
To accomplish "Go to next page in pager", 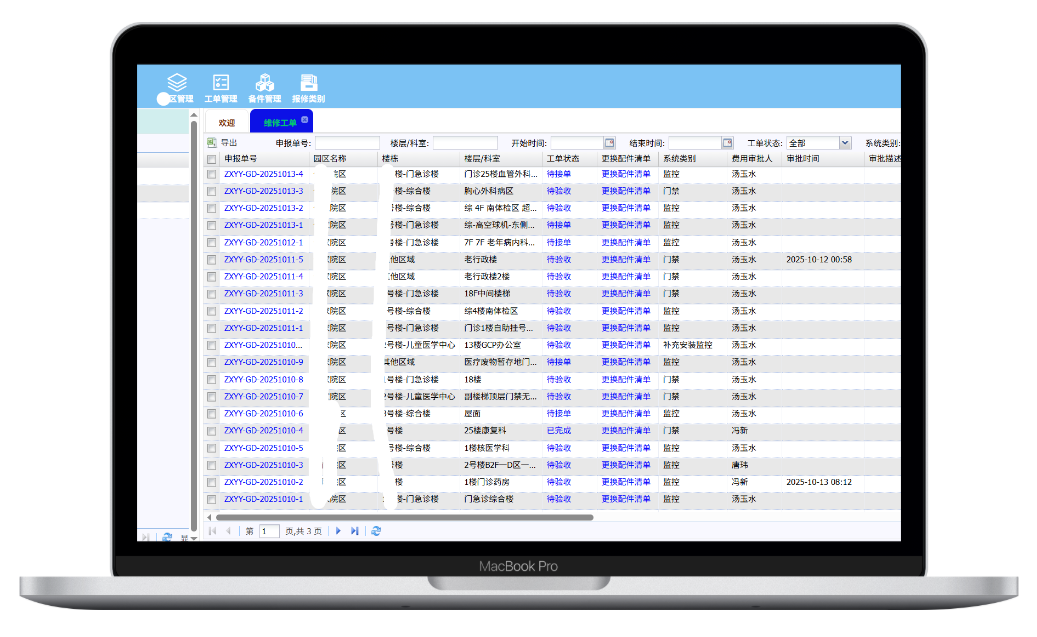I will 338,531.
